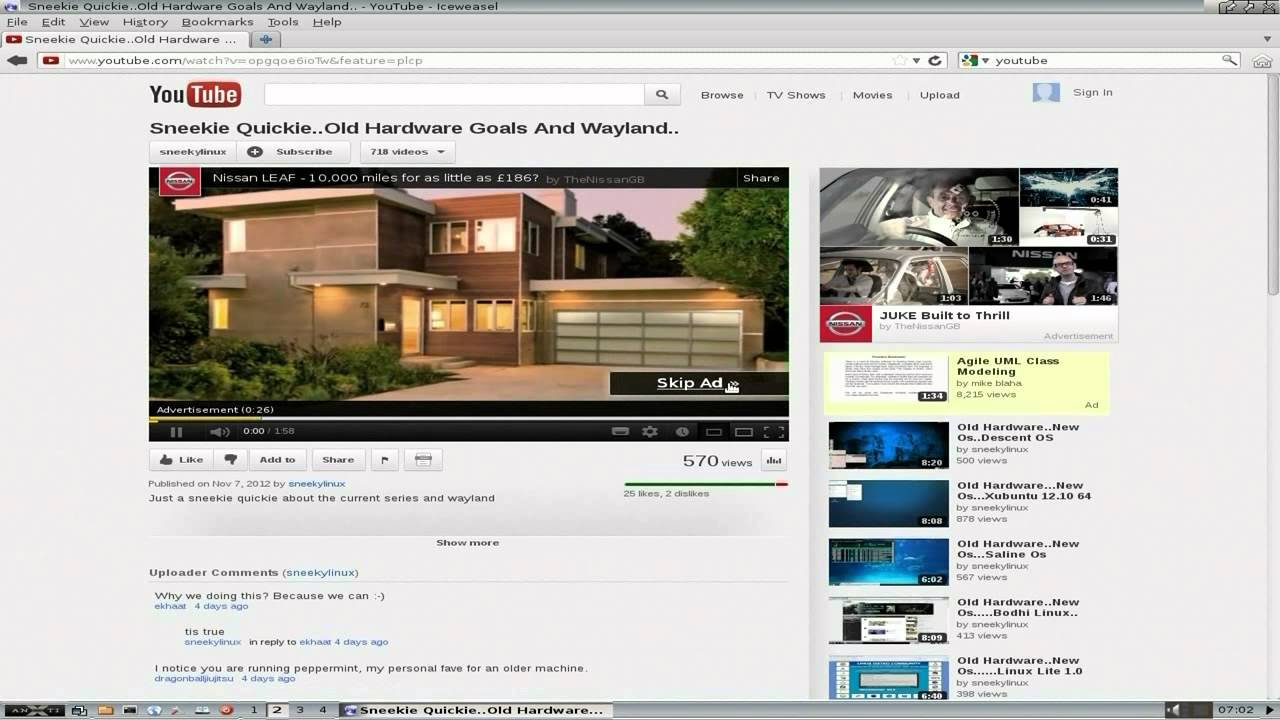Subscribe to sneekylinux channel
The image size is (1280, 720).
(293, 152)
